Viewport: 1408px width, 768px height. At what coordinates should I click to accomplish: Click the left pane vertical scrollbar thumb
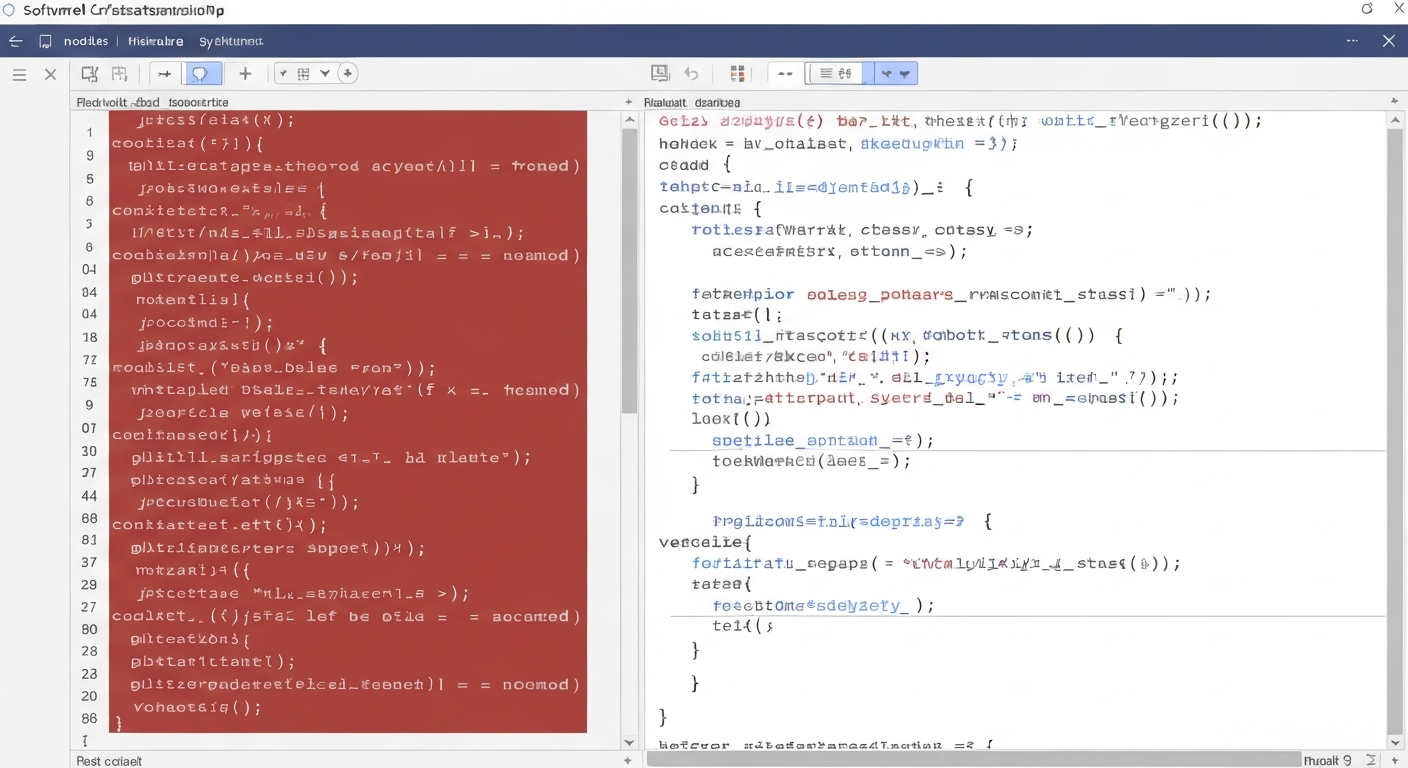pos(629,270)
